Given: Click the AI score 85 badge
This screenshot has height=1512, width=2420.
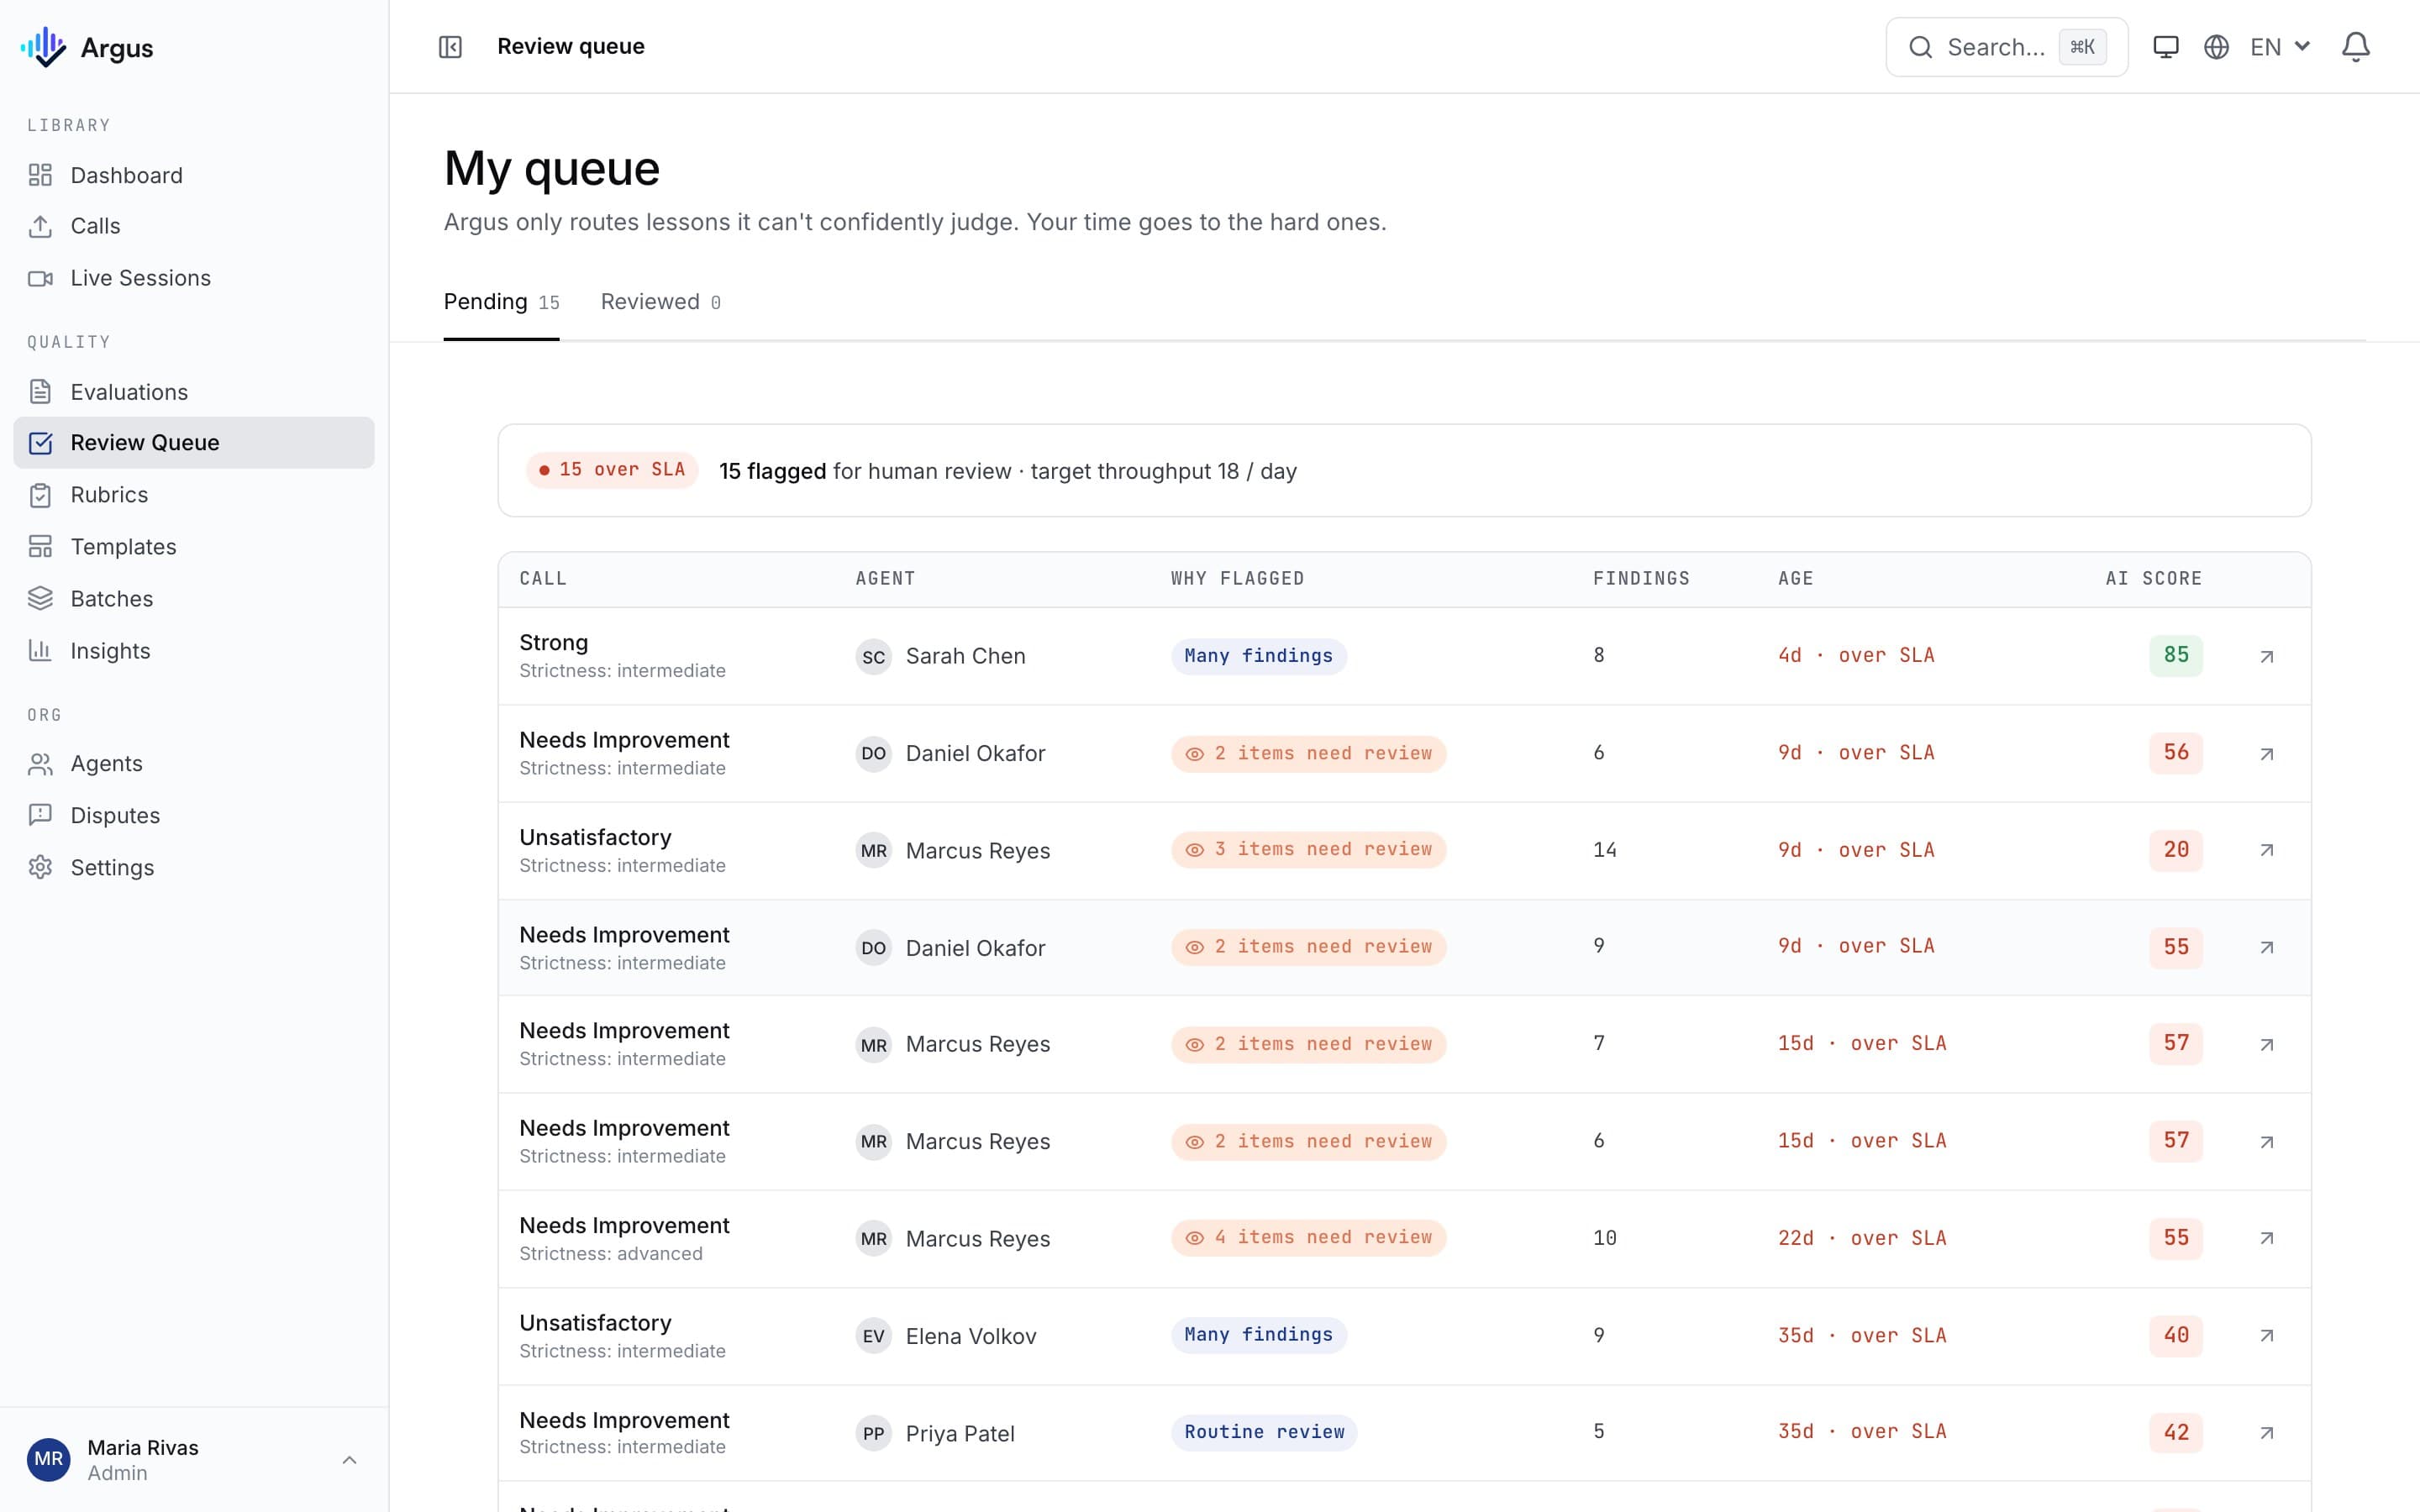Looking at the screenshot, I should pyautogui.click(x=2176, y=656).
